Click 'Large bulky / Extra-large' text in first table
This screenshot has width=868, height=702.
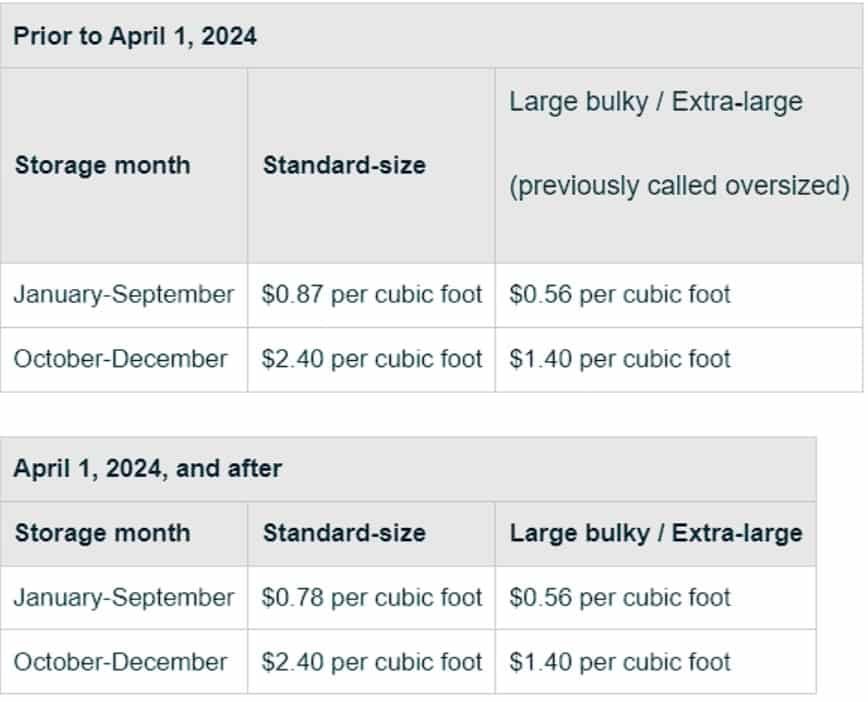[656, 102]
